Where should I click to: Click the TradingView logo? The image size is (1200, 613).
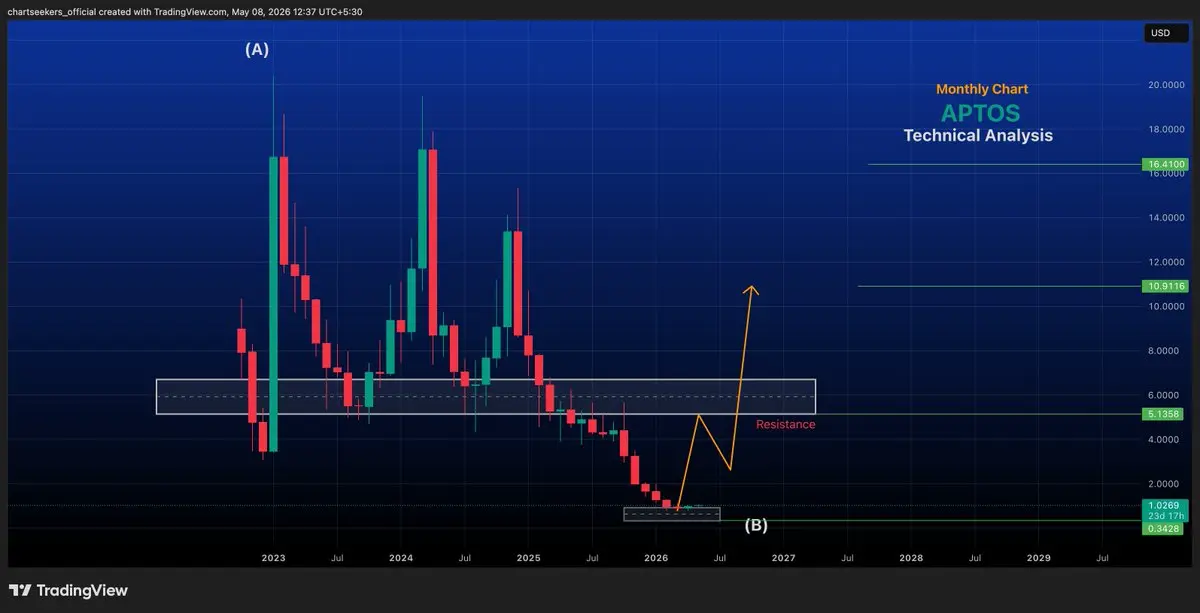pos(69,590)
